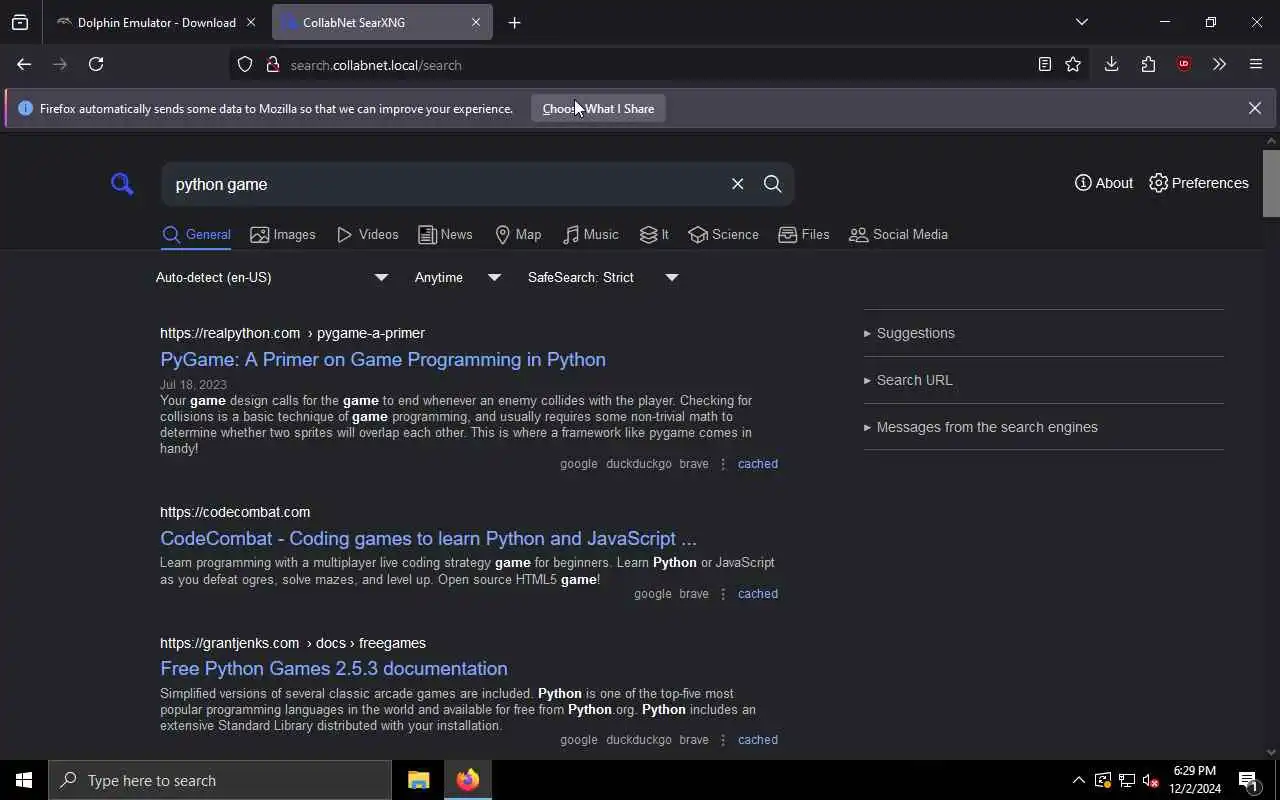
Task: Open the About page link
Action: click(1104, 183)
